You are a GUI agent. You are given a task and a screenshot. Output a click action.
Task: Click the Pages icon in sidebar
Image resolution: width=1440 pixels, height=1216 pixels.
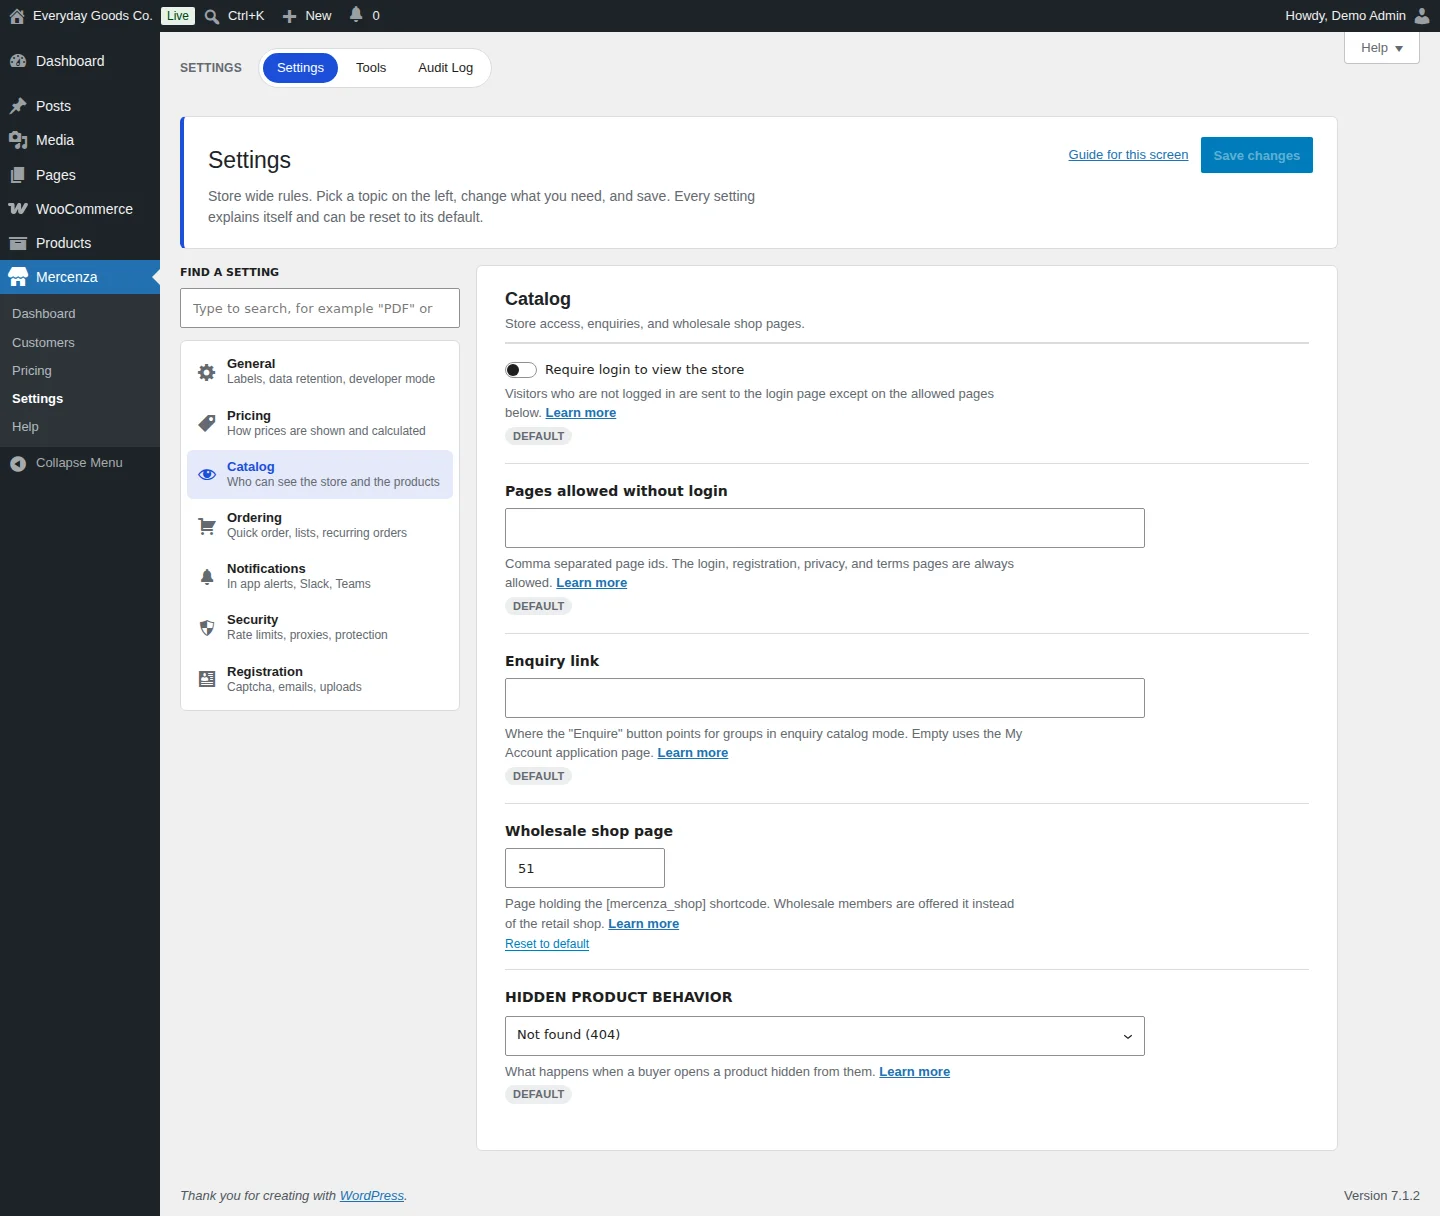pyautogui.click(x=18, y=175)
